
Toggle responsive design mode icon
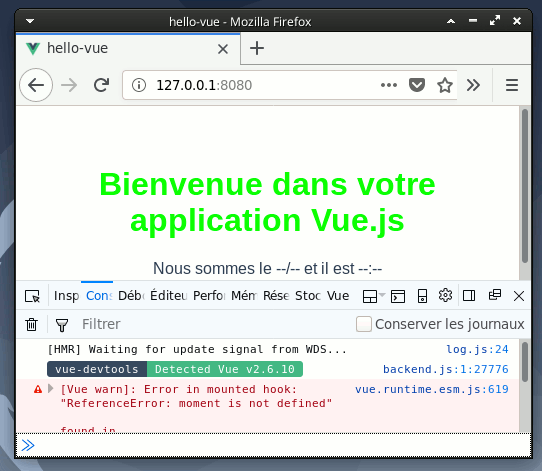(x=422, y=296)
